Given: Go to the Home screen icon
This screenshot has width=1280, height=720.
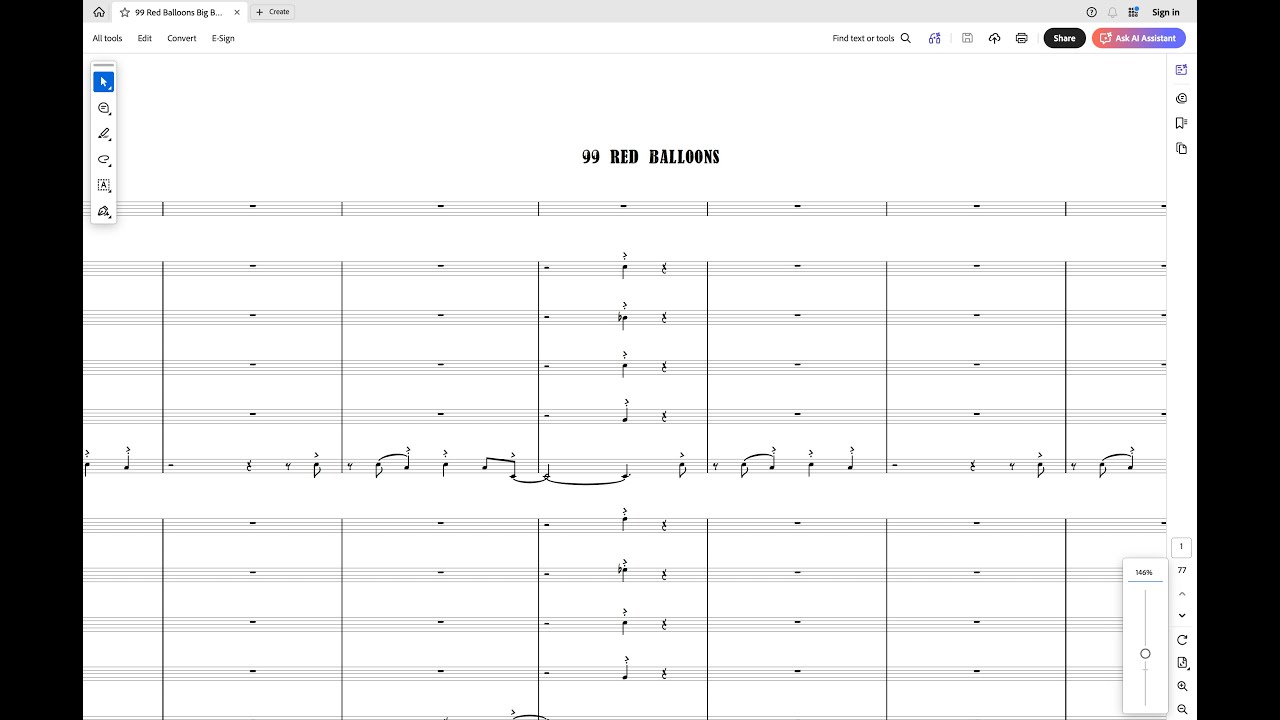Looking at the screenshot, I should (x=98, y=12).
